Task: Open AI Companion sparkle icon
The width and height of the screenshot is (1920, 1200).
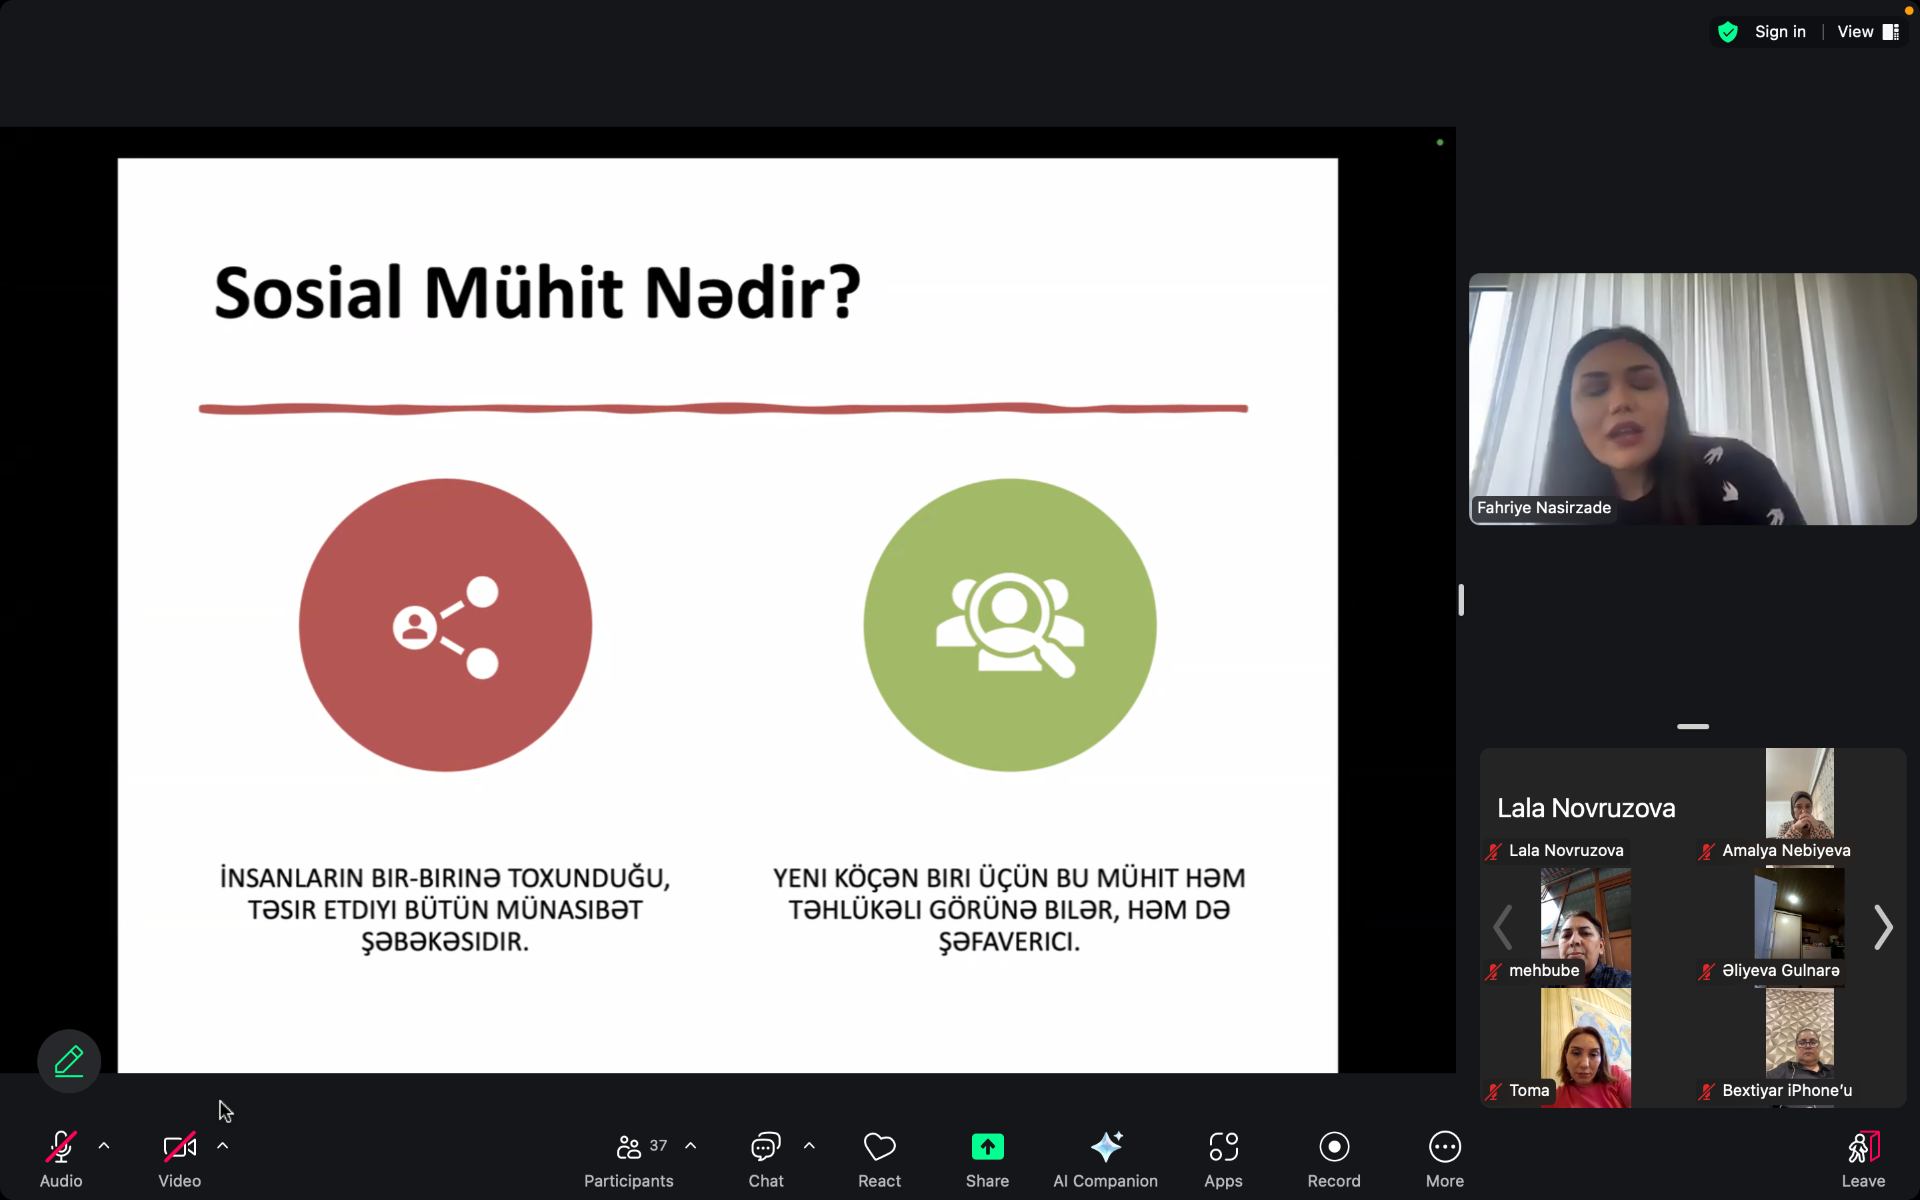Action: [x=1105, y=1148]
